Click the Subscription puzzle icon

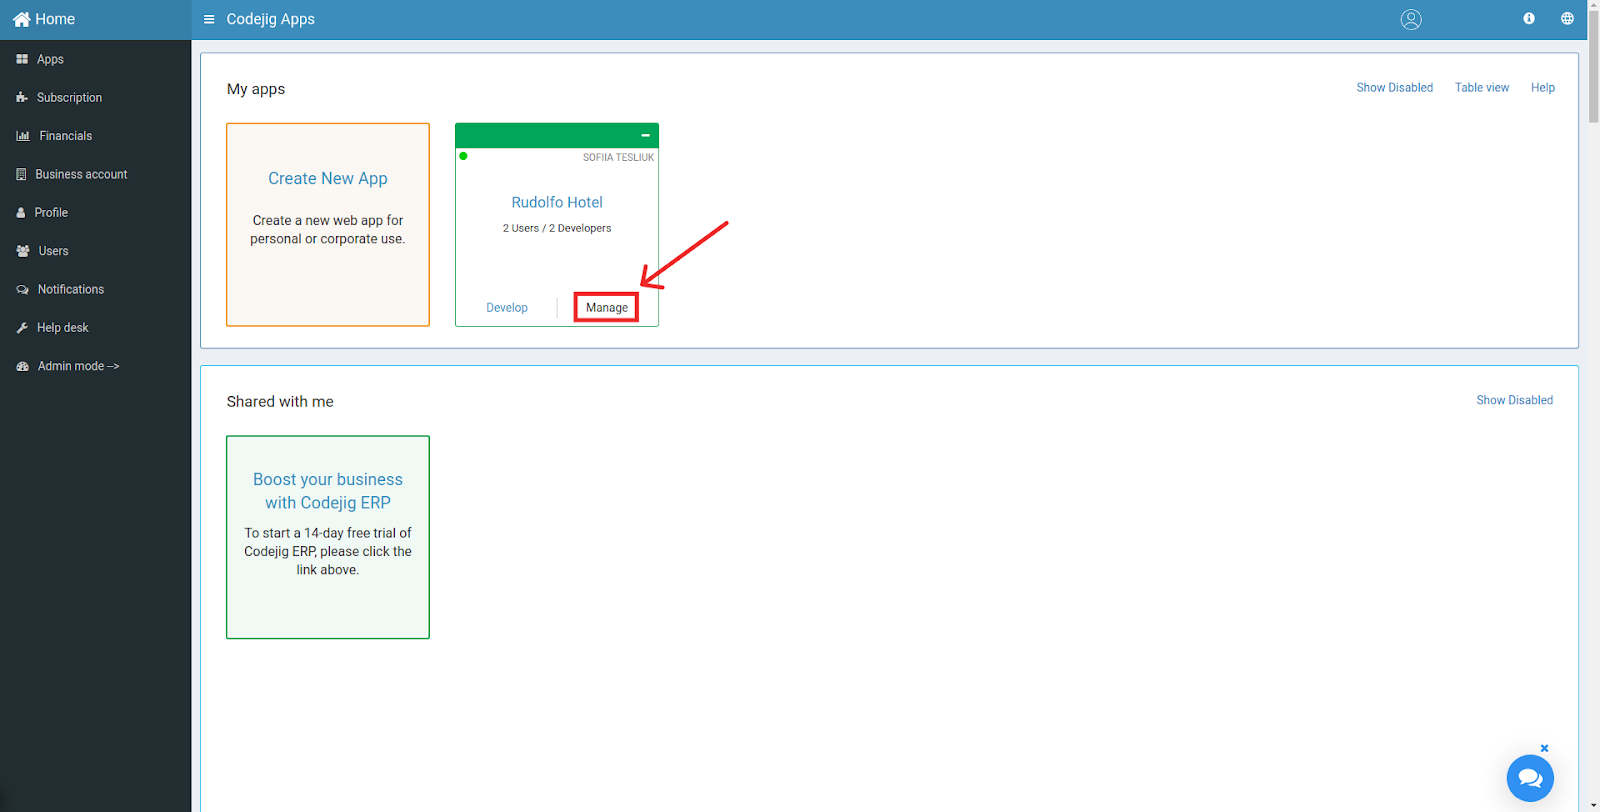click(22, 98)
